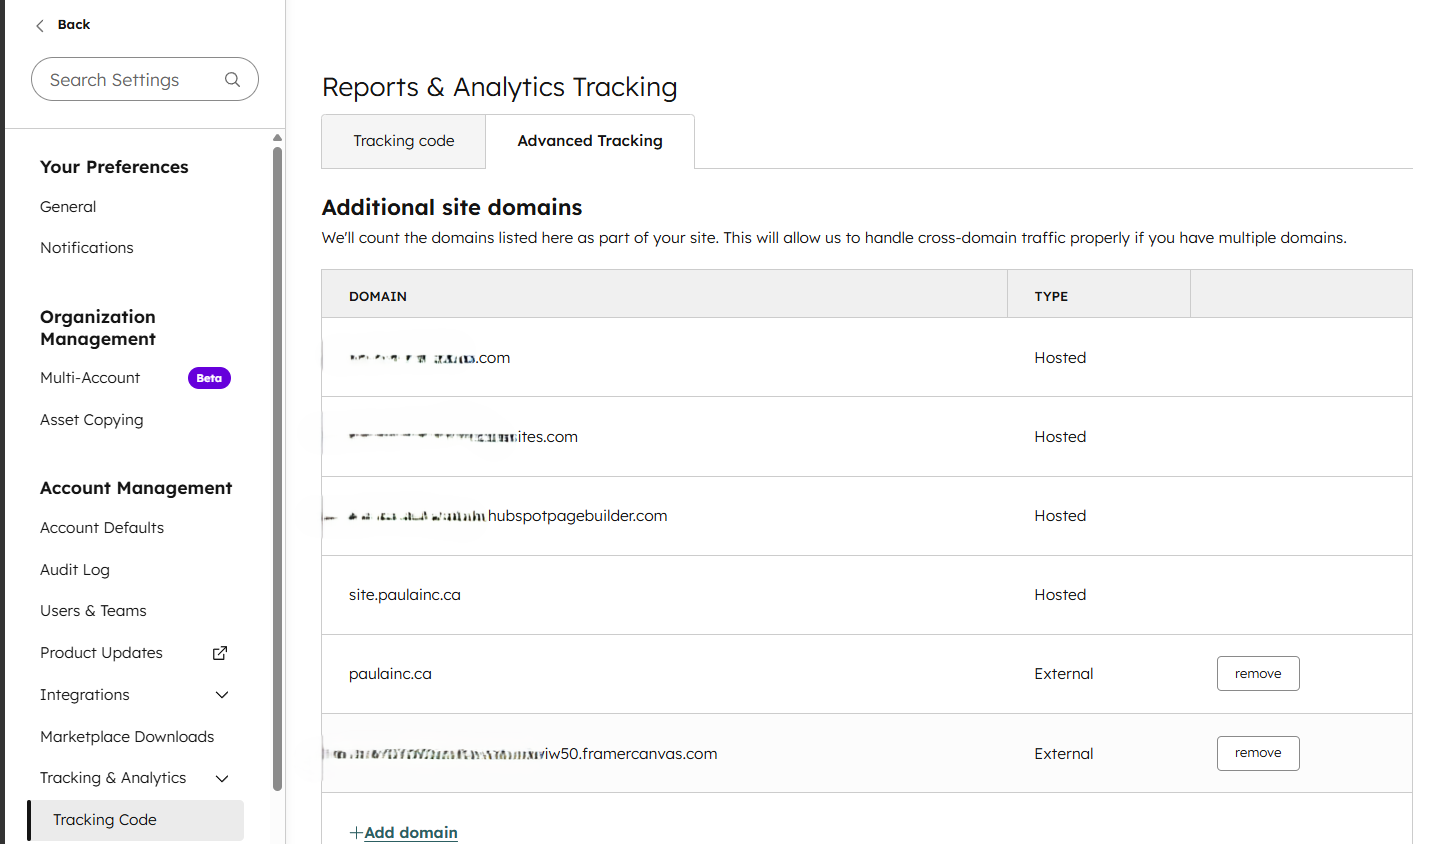Viewport: 1438px width, 844px height.
Task: Expand the Integrations section chevron
Action: click(x=222, y=695)
